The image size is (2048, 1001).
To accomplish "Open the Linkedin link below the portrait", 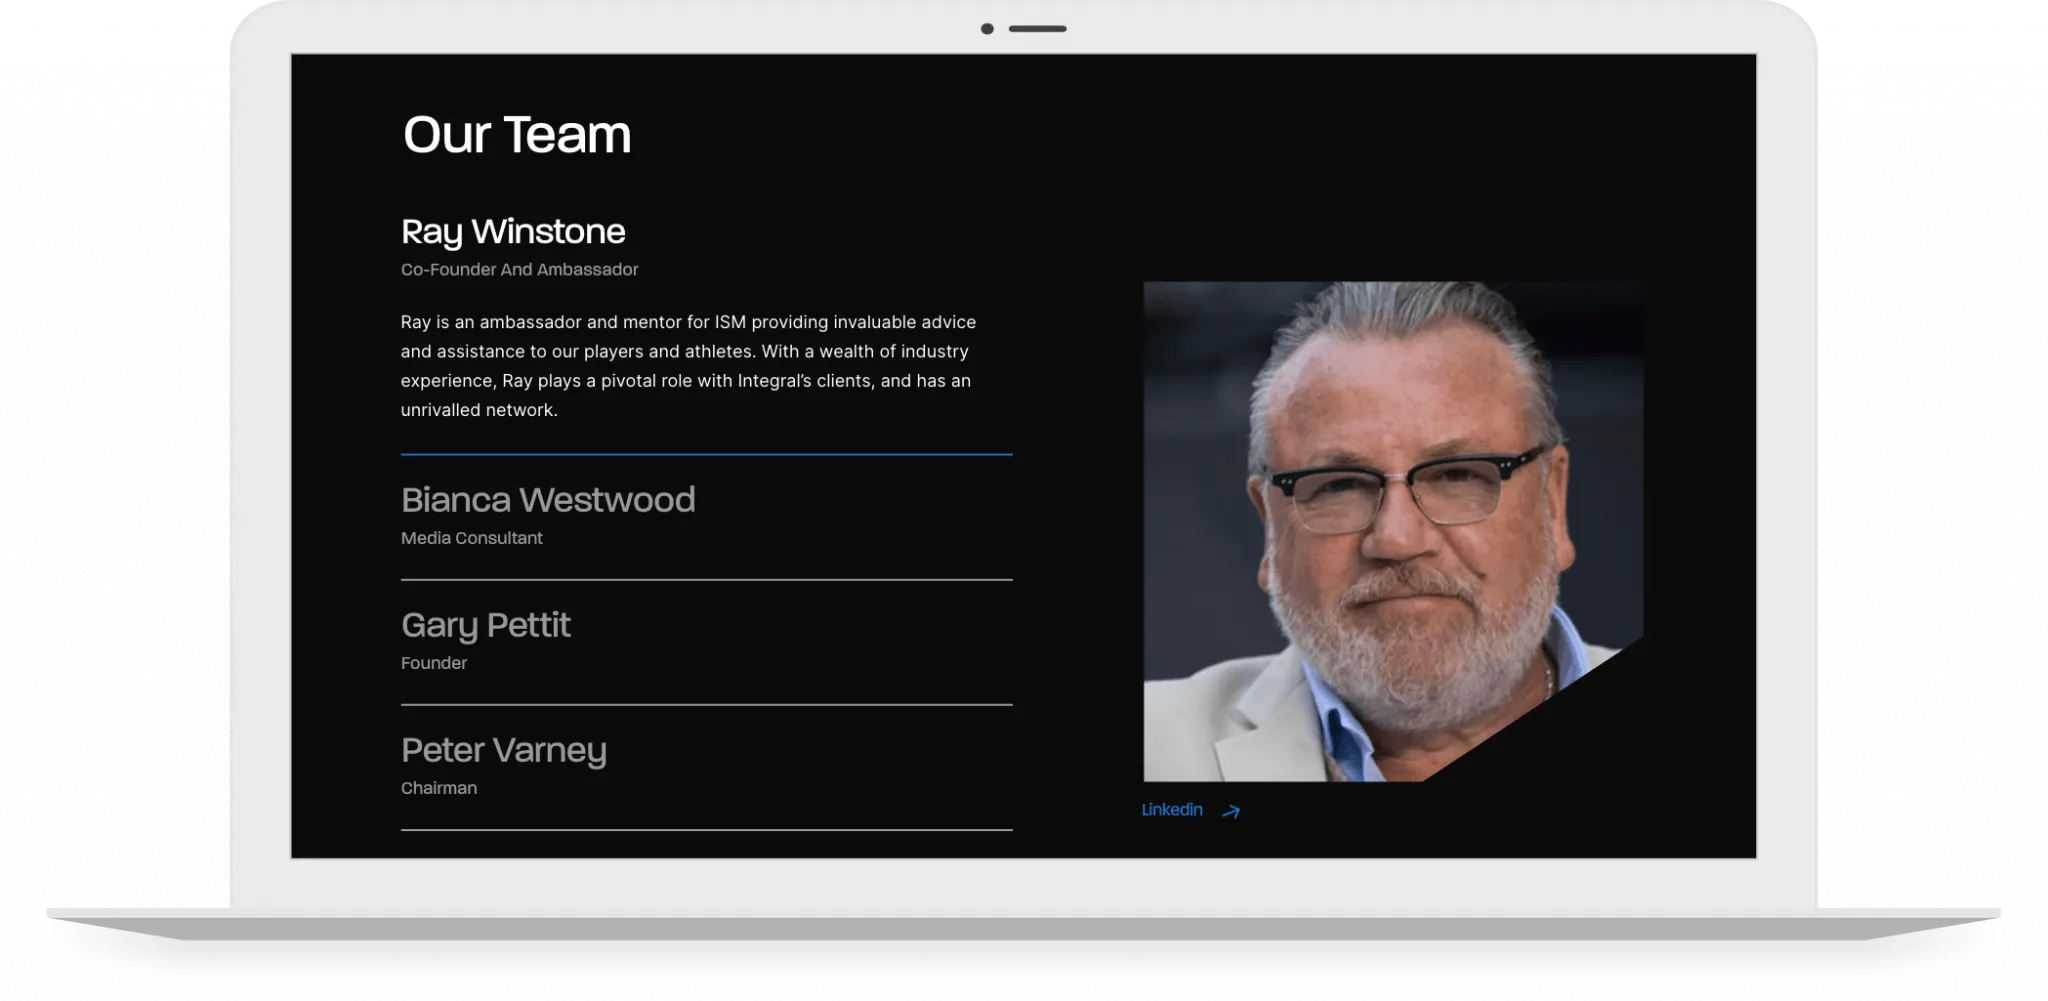I will (x=1172, y=810).
